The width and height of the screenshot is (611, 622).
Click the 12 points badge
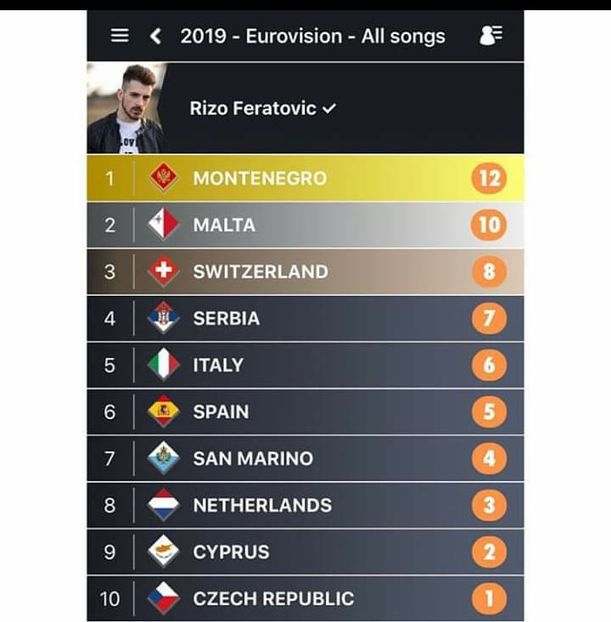pos(488,178)
